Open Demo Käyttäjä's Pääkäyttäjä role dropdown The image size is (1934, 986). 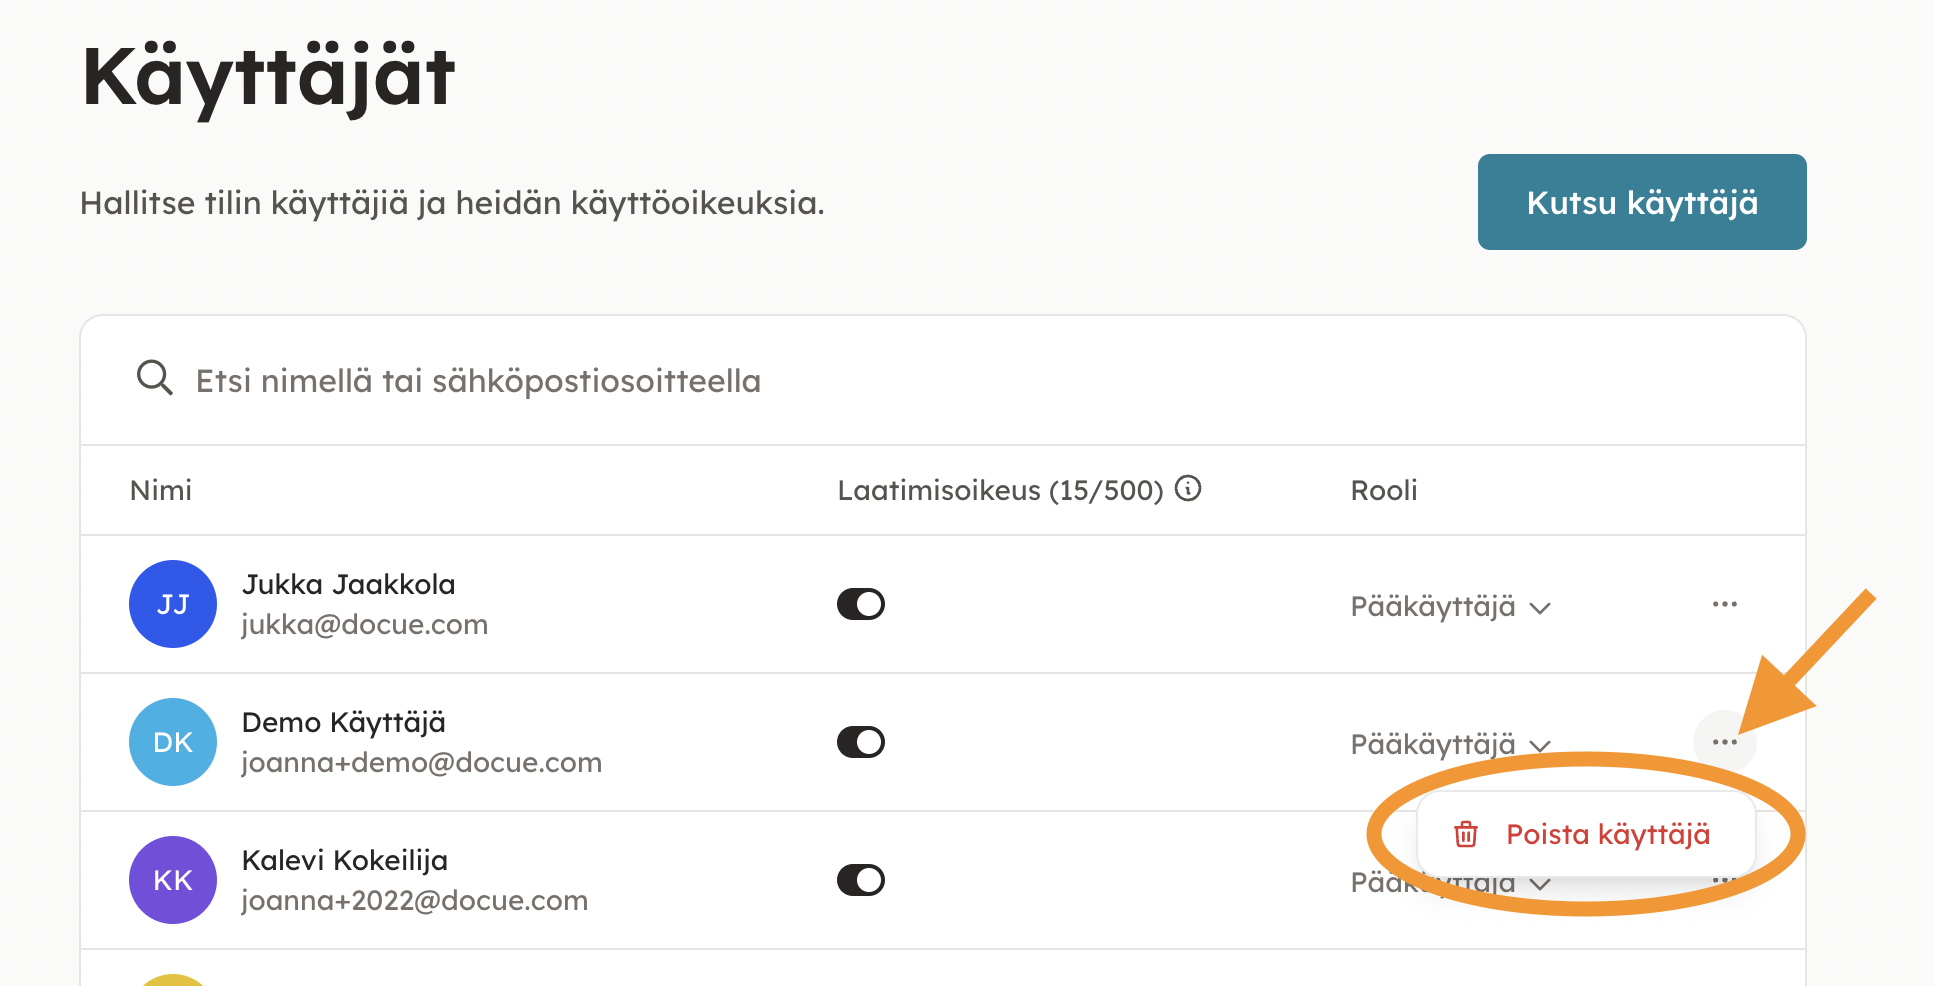(1449, 745)
